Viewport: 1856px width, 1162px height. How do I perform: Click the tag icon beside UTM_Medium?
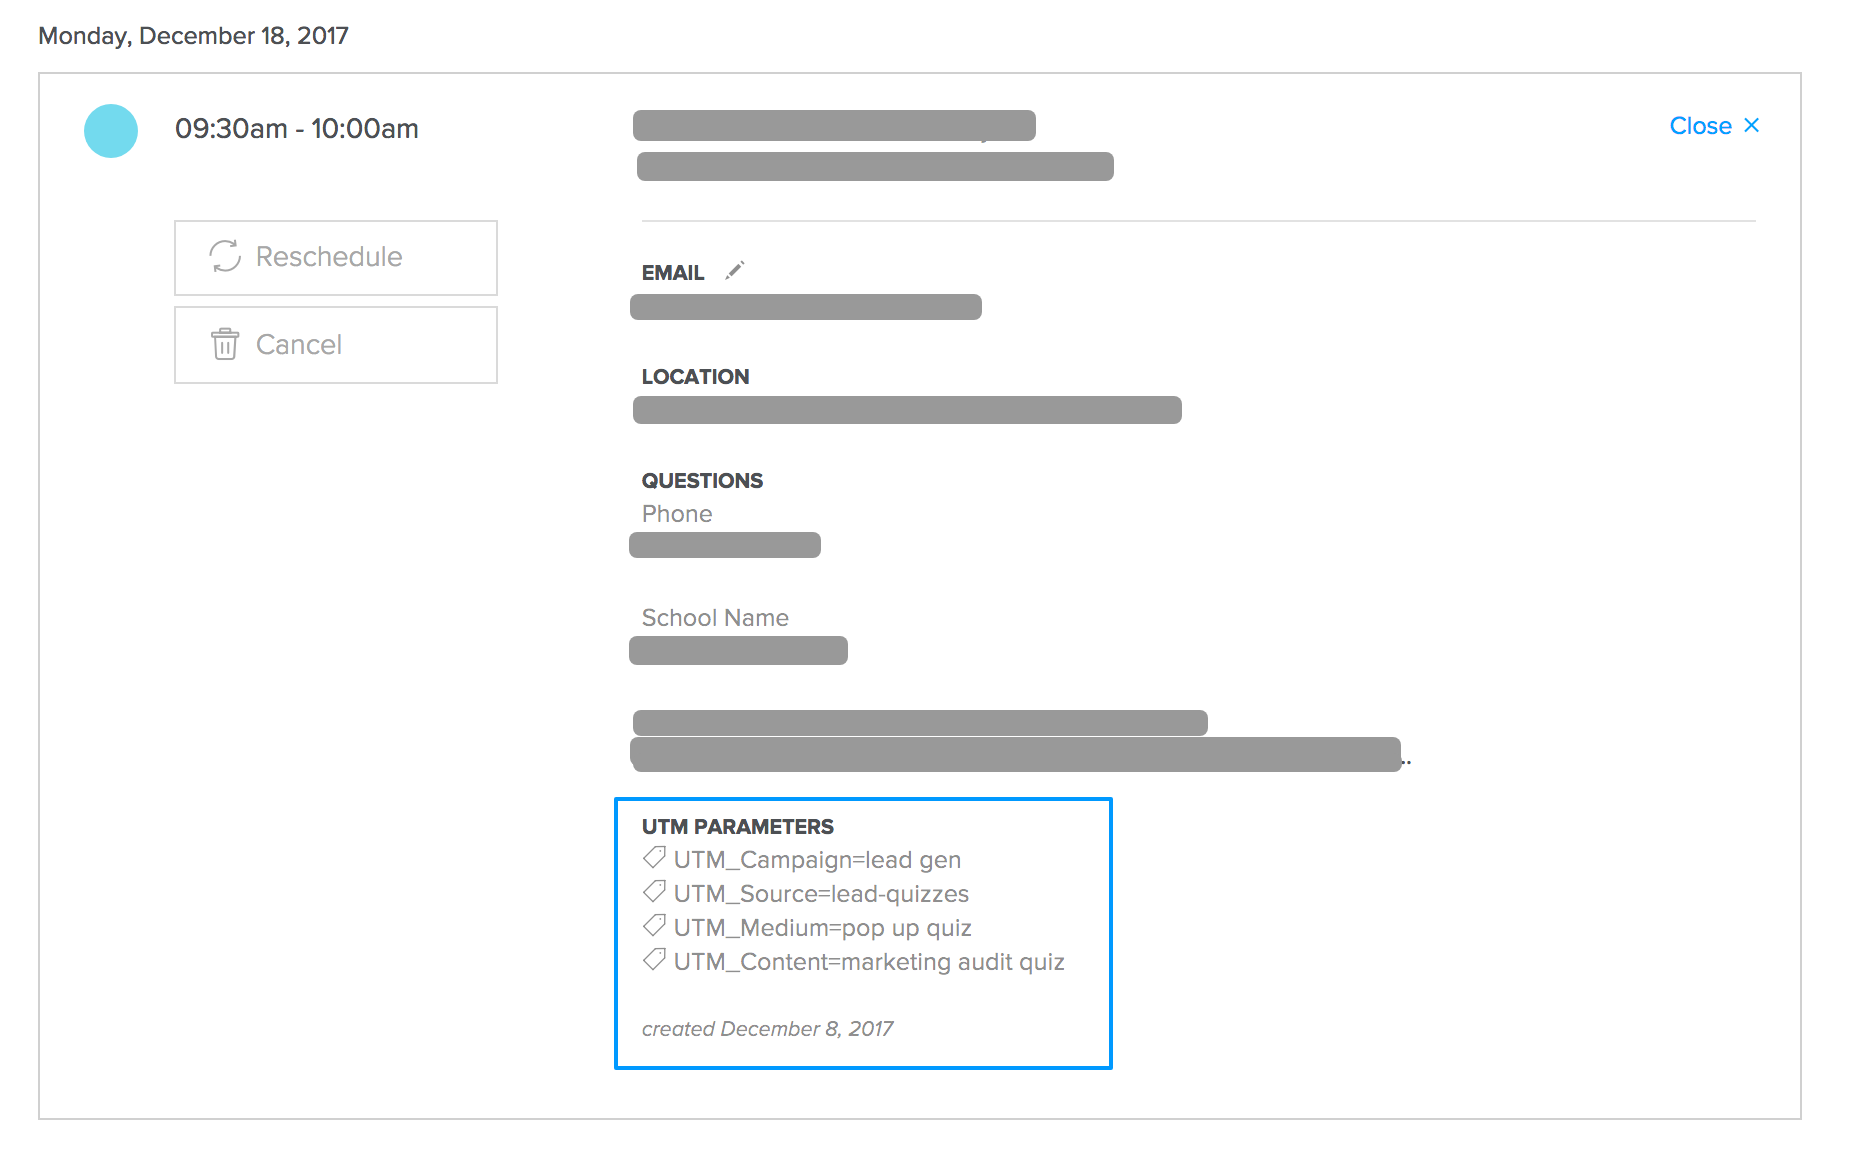(x=655, y=926)
